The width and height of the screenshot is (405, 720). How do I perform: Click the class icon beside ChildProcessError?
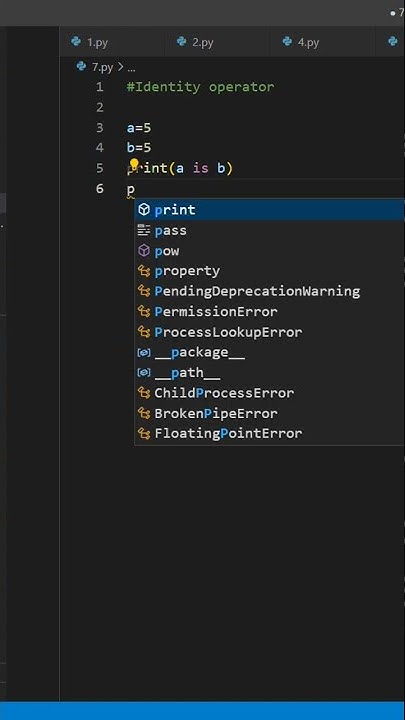tap(144, 393)
